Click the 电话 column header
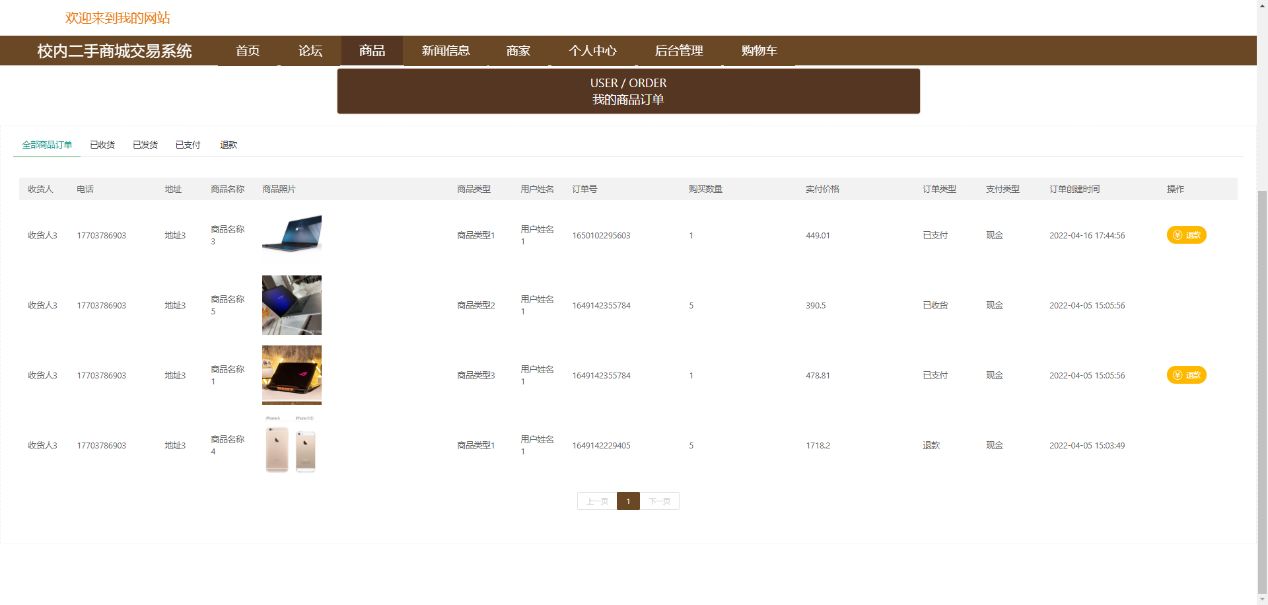 coord(85,189)
